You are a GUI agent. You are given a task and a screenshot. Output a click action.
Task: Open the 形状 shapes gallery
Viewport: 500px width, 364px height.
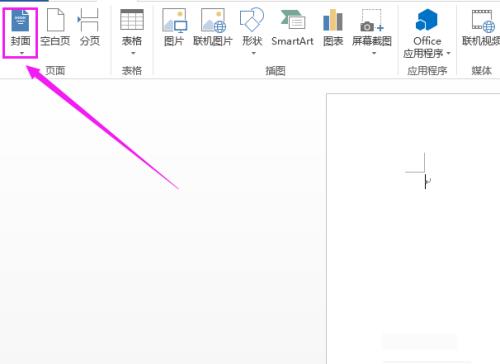click(252, 32)
